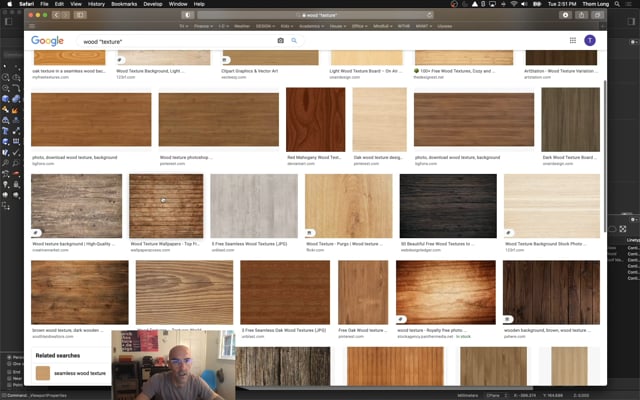The image size is (640, 400).
Task: Click the Safari share icon
Action: (x=582, y=16)
